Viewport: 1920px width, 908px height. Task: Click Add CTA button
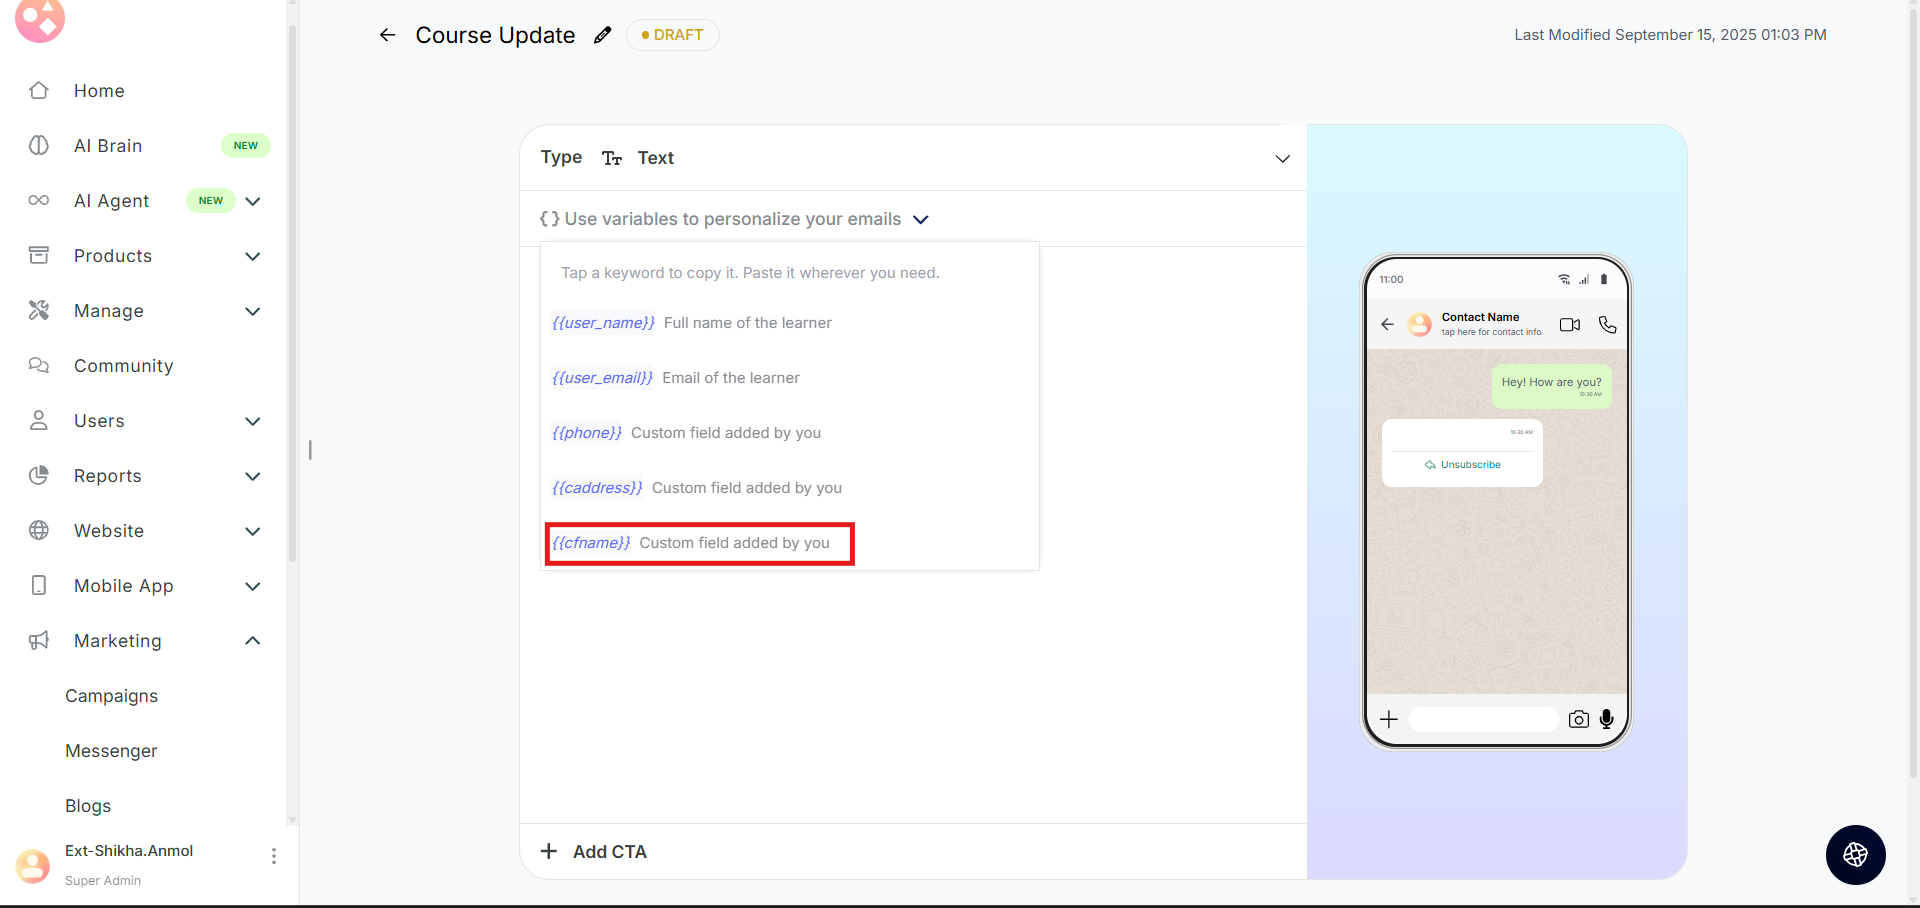point(595,852)
